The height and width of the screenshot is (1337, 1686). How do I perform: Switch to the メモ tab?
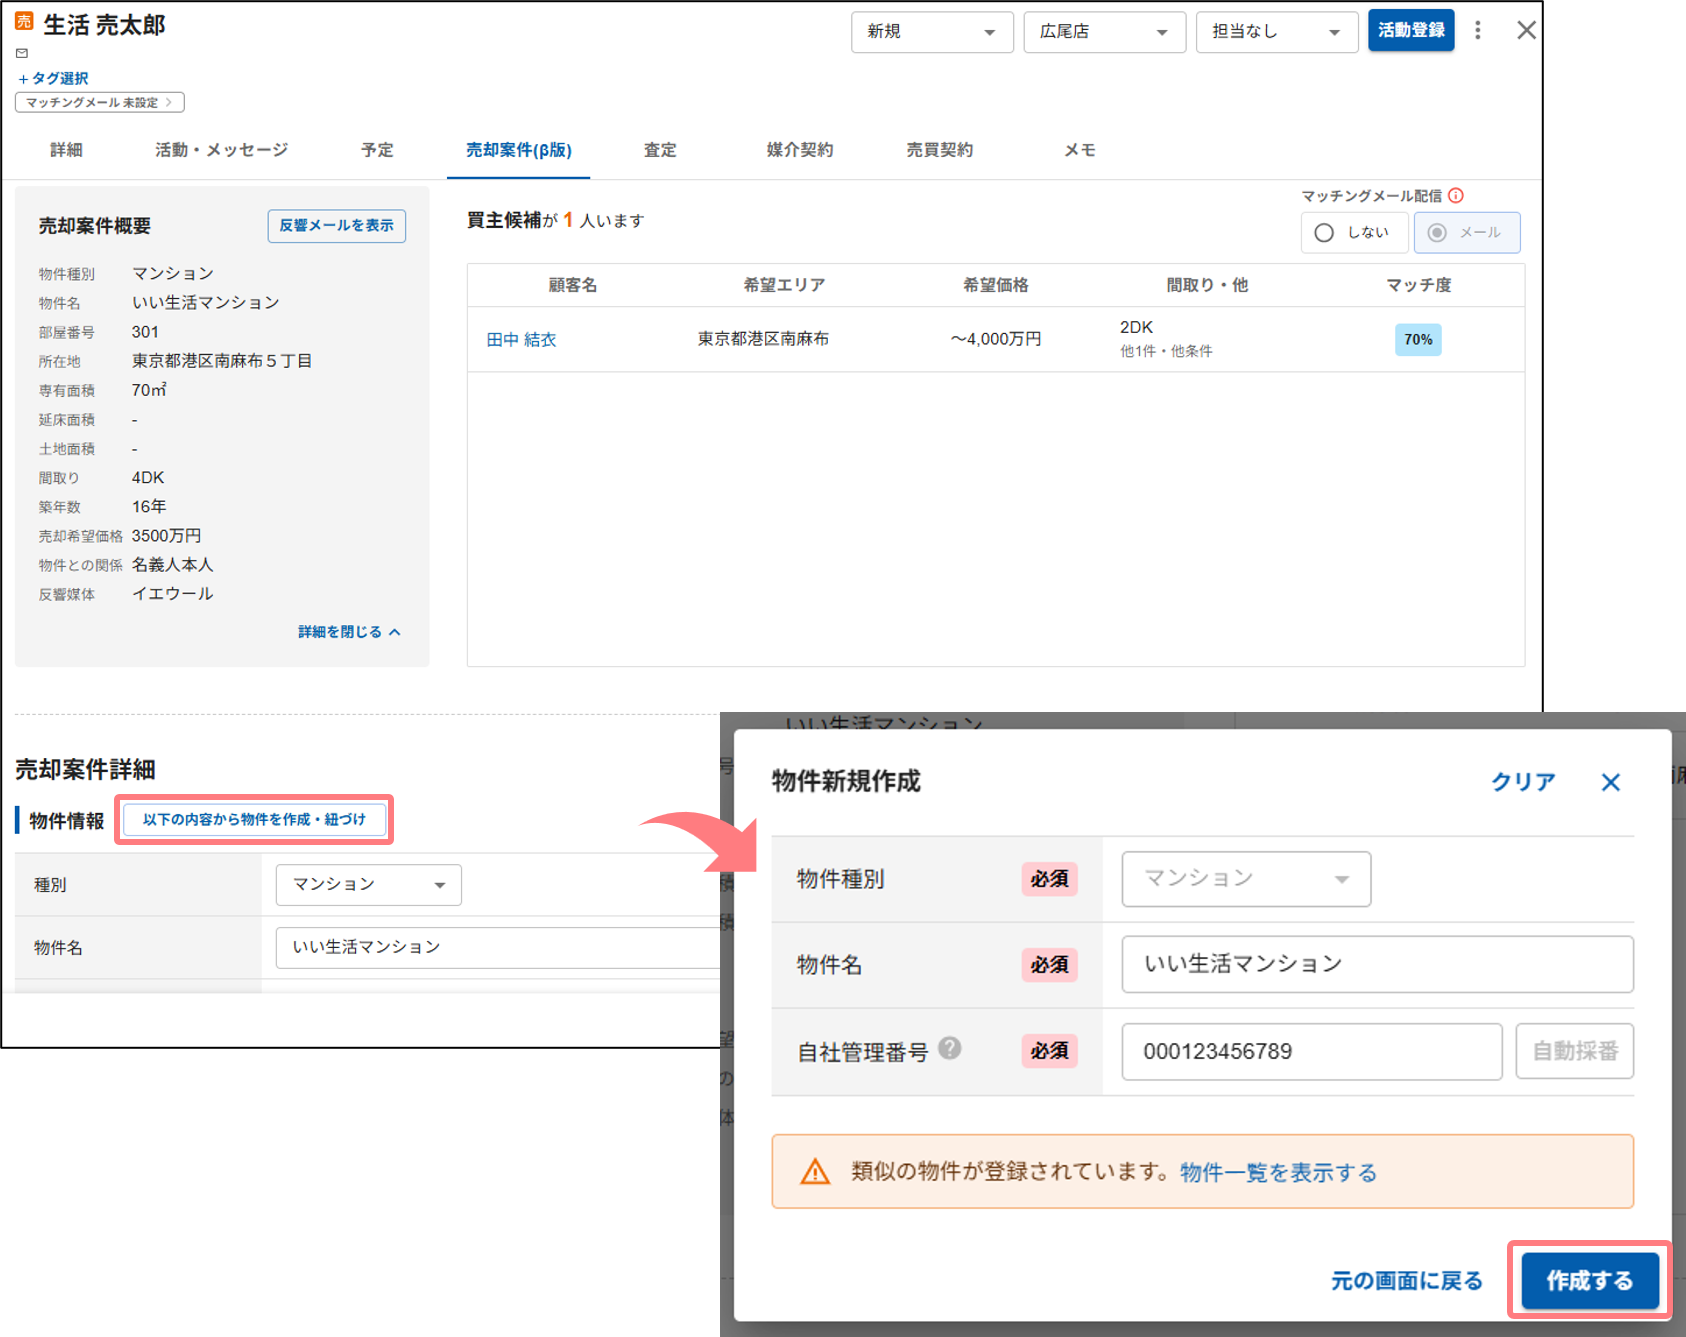1079,150
